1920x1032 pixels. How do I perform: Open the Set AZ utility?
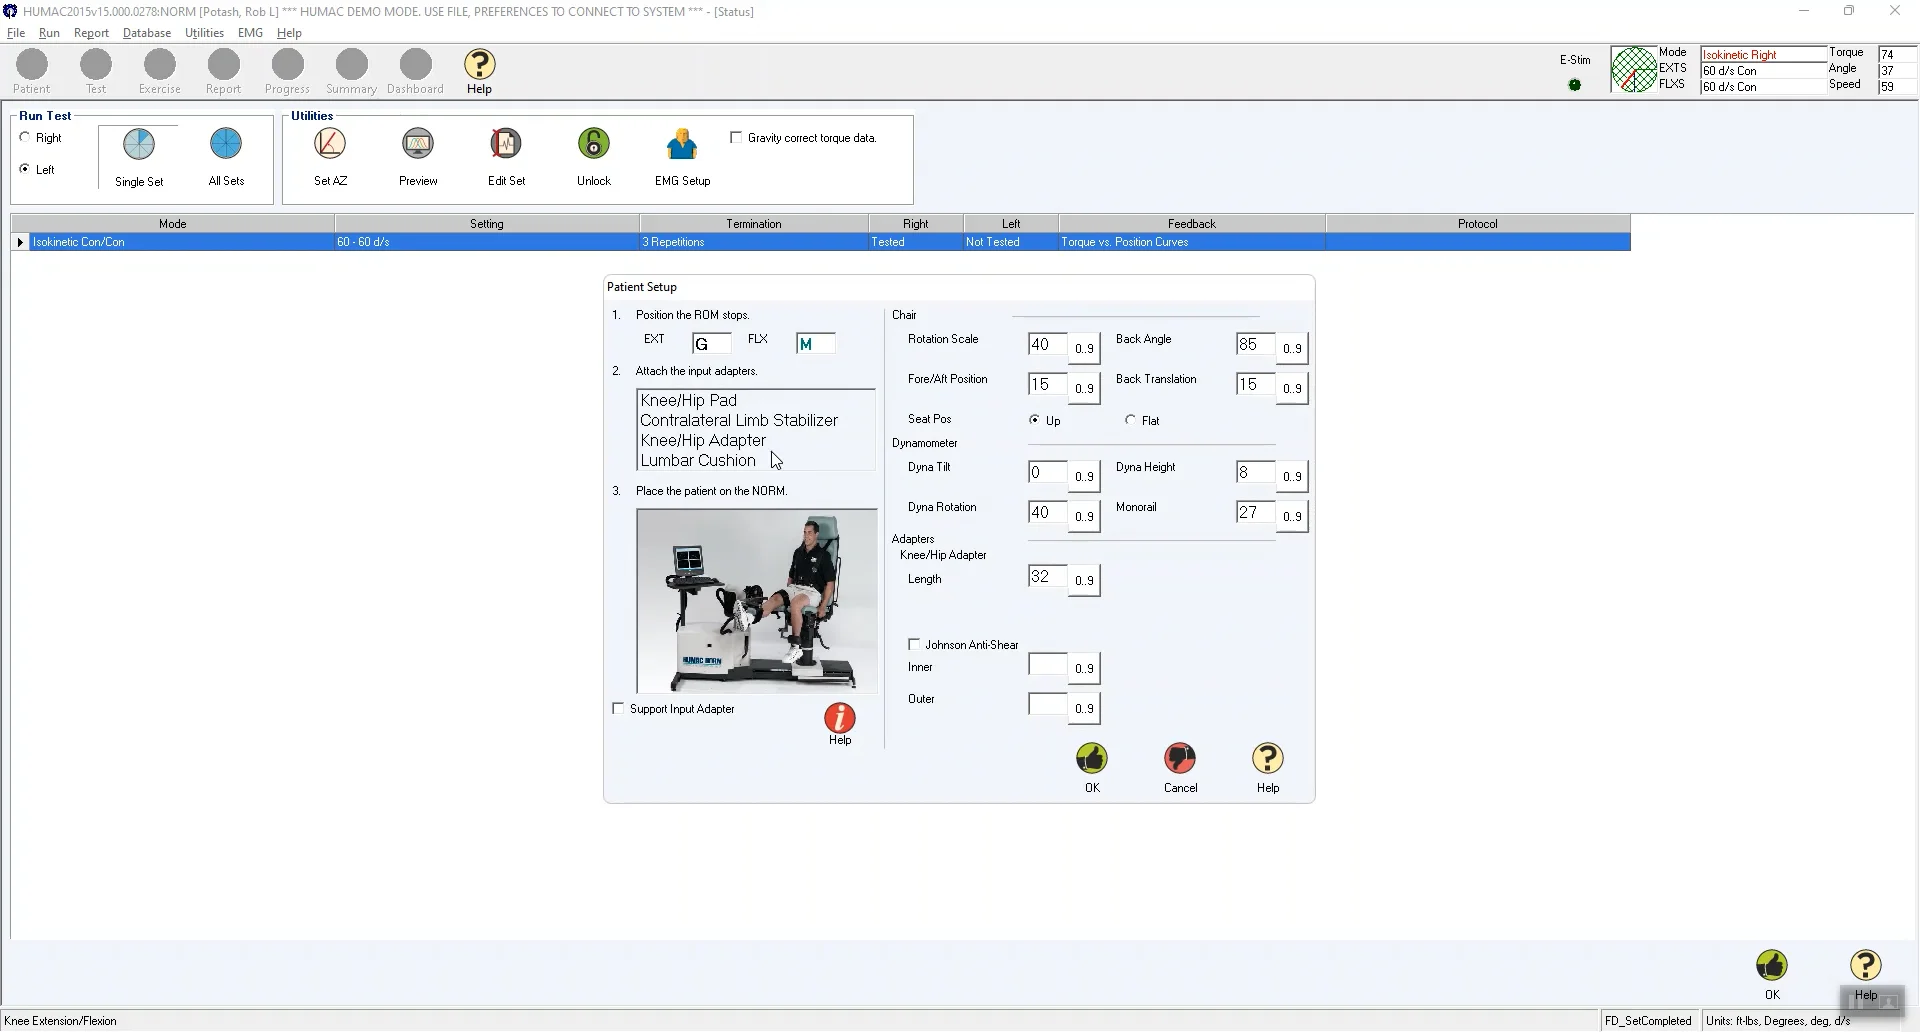point(330,145)
